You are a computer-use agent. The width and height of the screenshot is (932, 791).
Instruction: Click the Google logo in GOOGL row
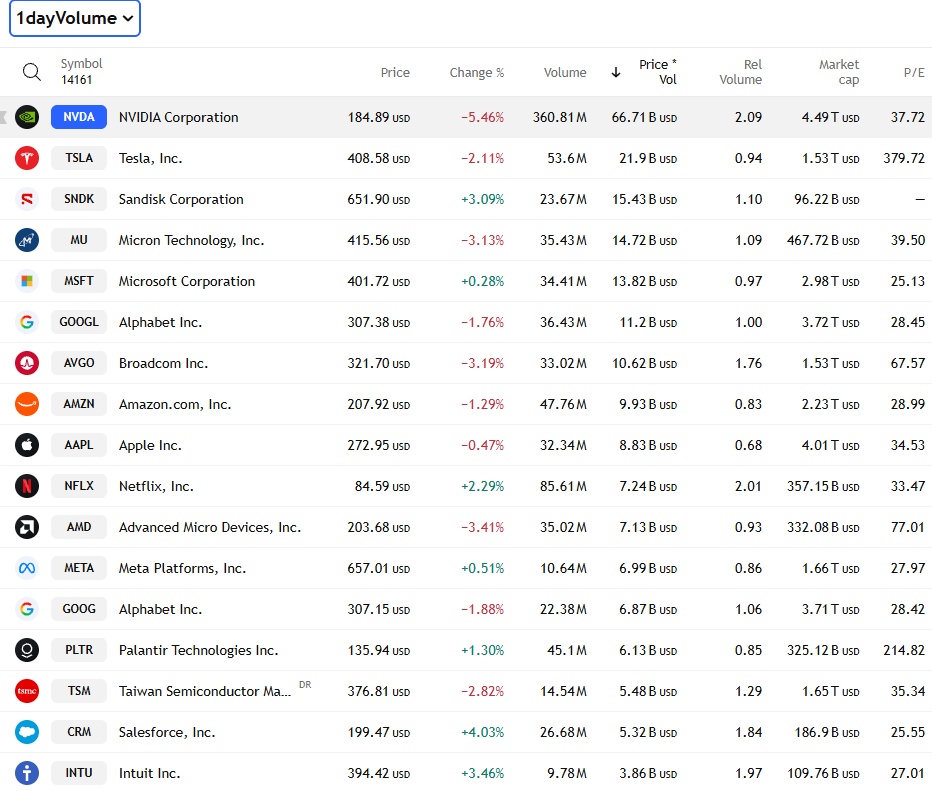tap(27, 322)
